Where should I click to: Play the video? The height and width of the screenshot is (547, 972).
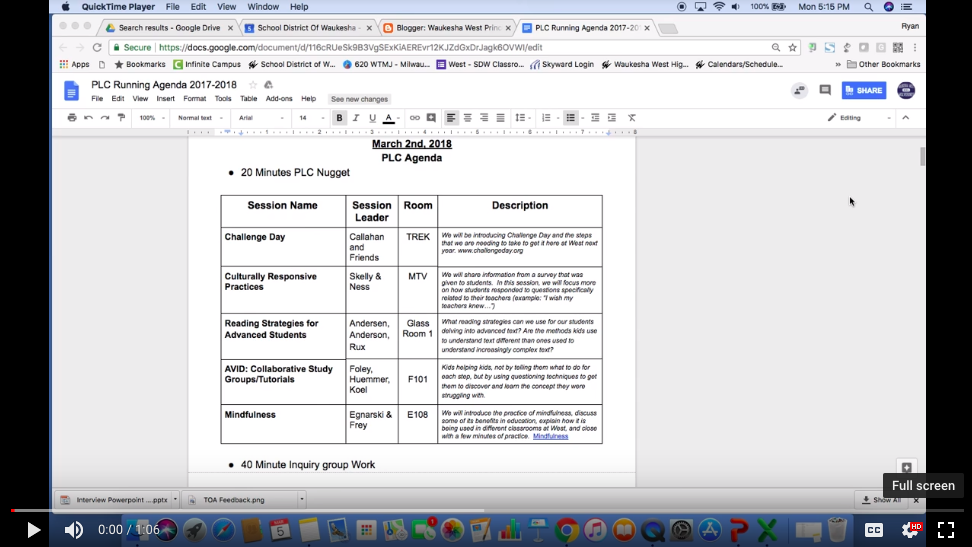coord(33,530)
